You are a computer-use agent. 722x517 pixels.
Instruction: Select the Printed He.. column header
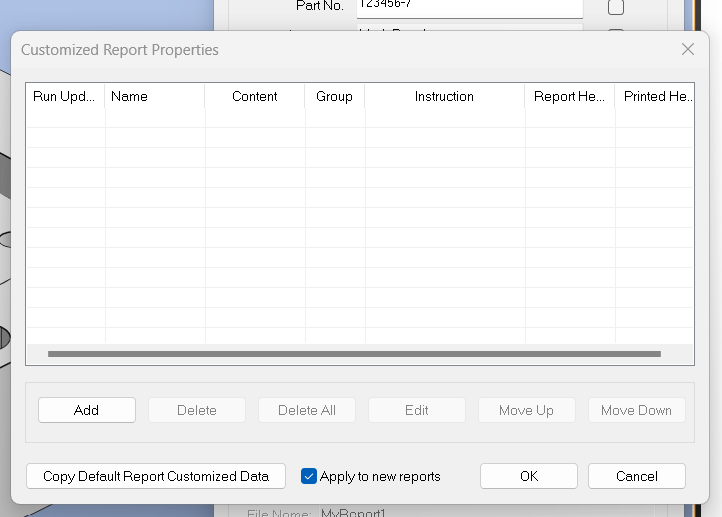(654, 96)
